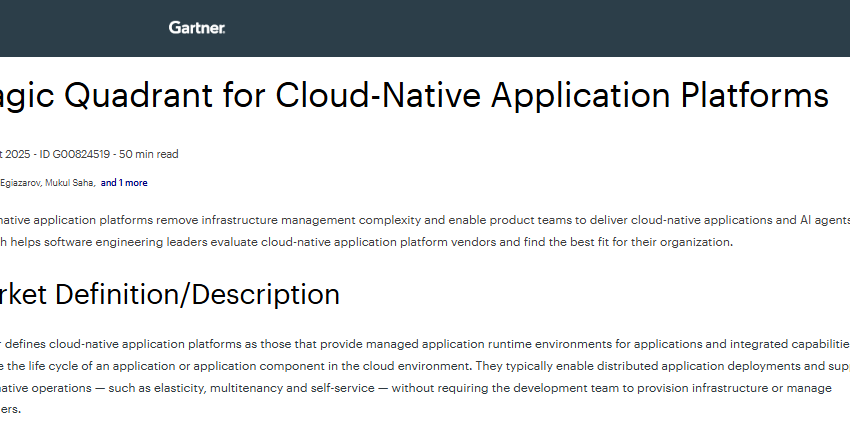Click the line starting "defines cloud-native application platforms"

(425, 344)
